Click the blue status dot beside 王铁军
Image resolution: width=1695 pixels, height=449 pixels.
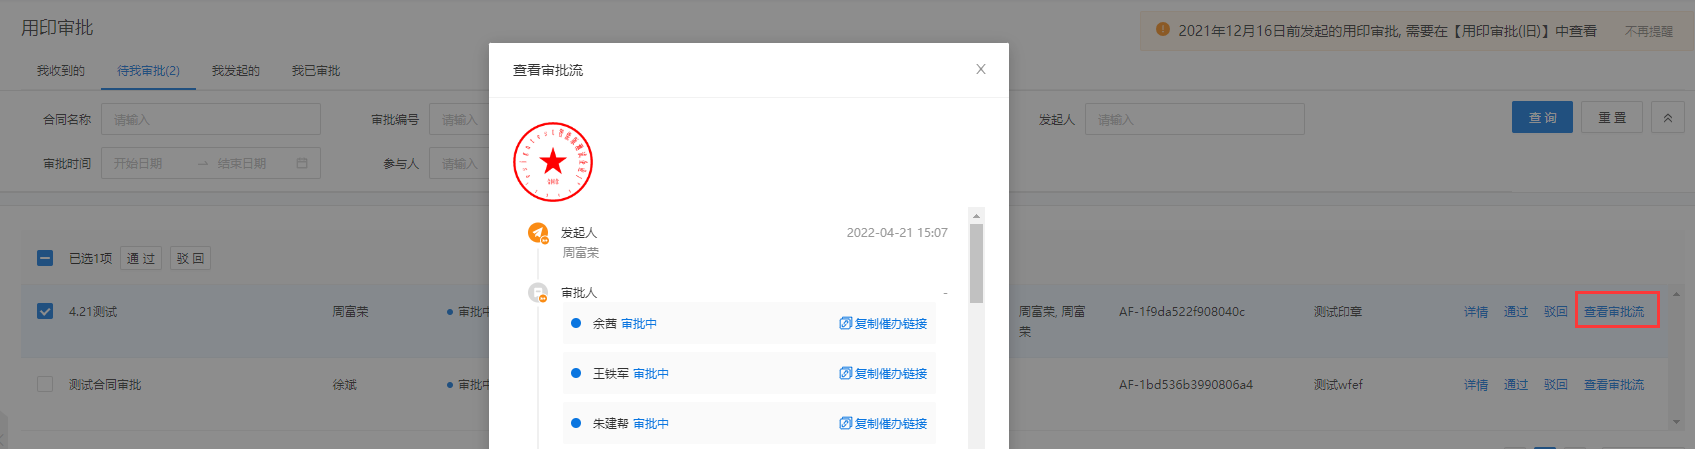576,373
